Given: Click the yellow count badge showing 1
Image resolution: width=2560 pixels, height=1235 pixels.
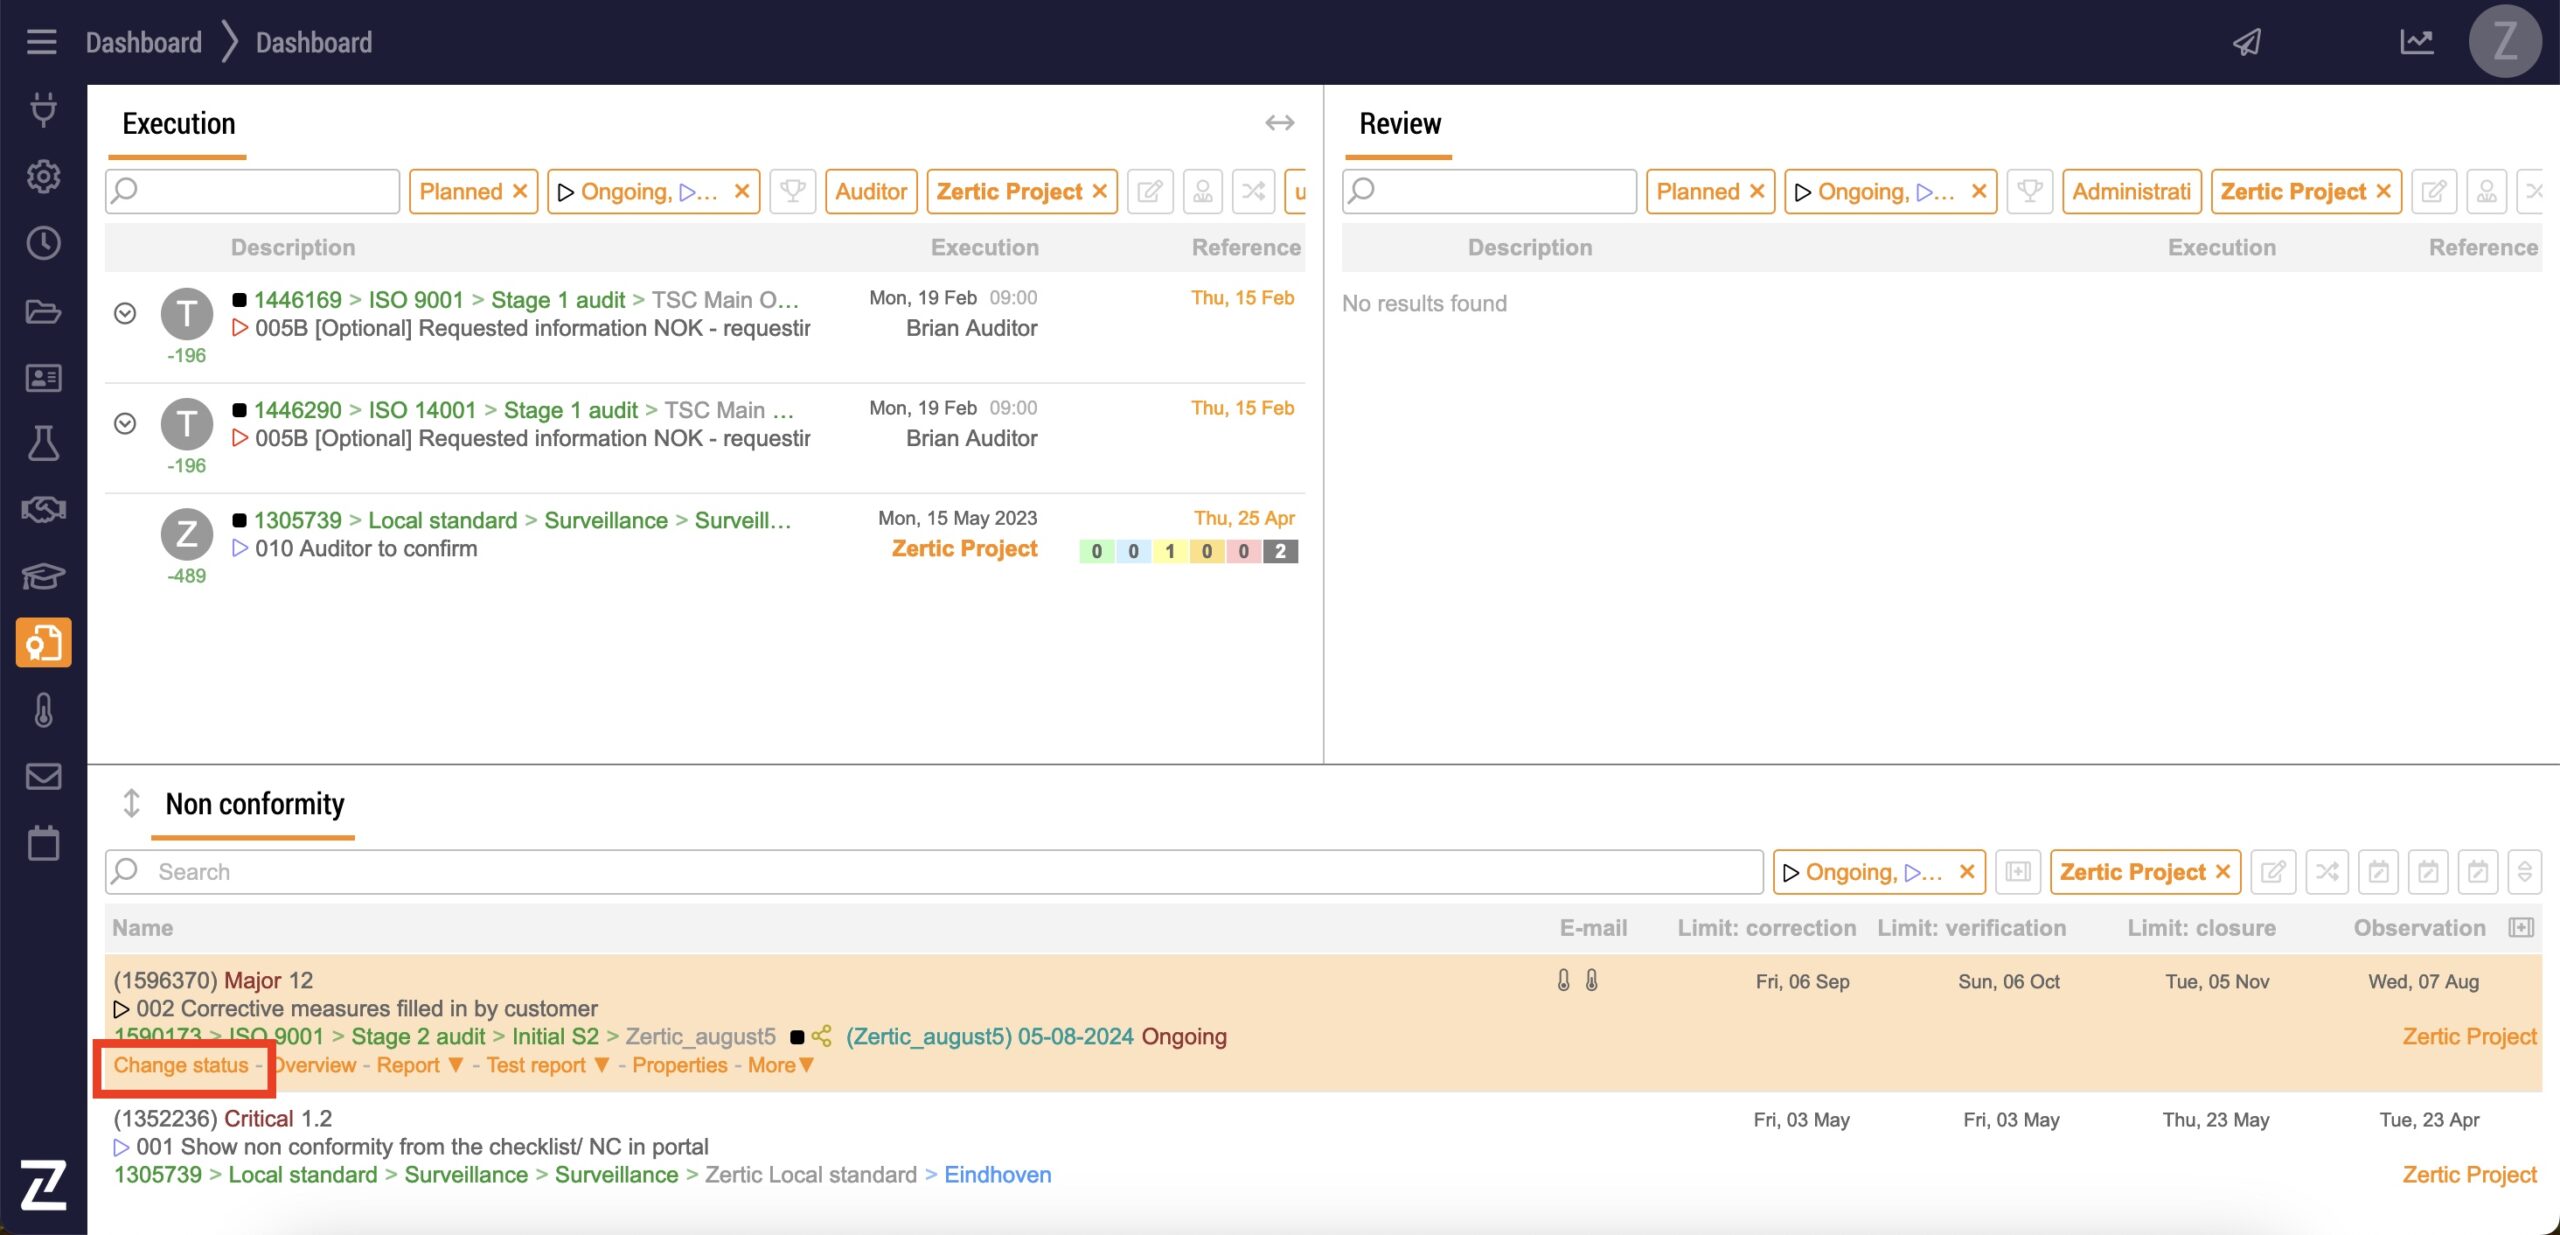Looking at the screenshot, I should (x=1169, y=551).
